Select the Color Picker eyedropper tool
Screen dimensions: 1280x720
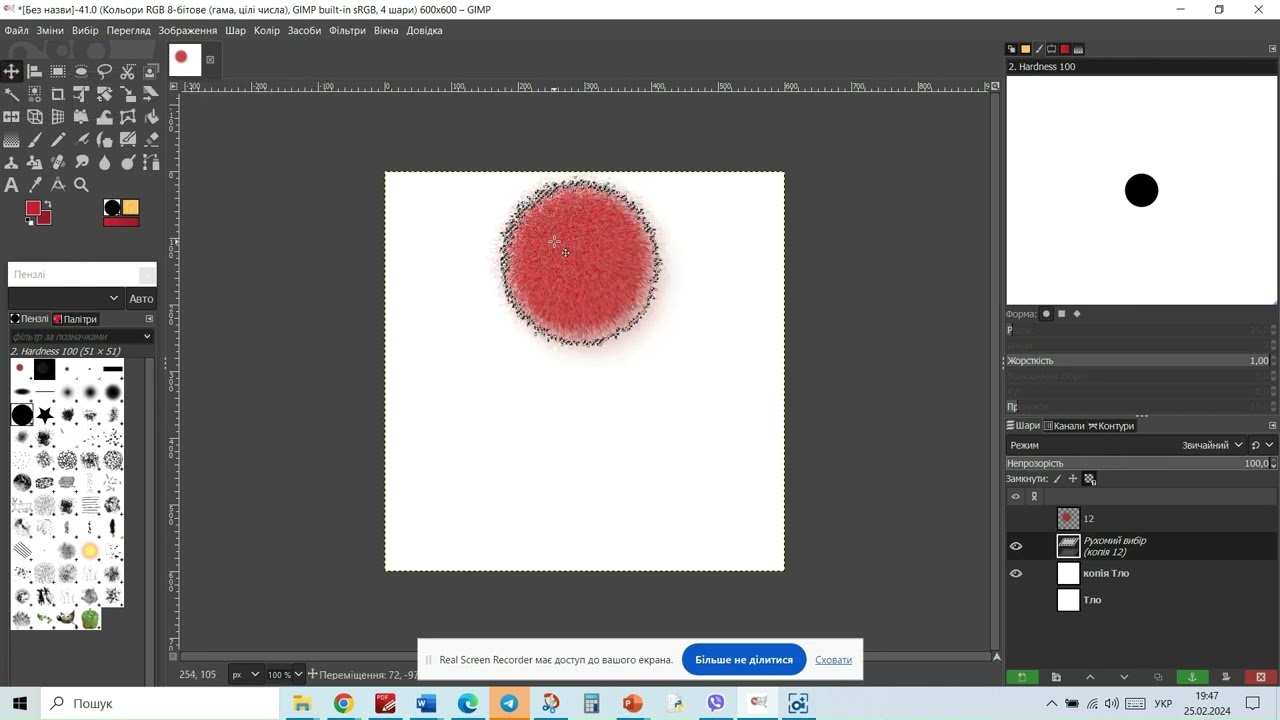[x=35, y=185]
